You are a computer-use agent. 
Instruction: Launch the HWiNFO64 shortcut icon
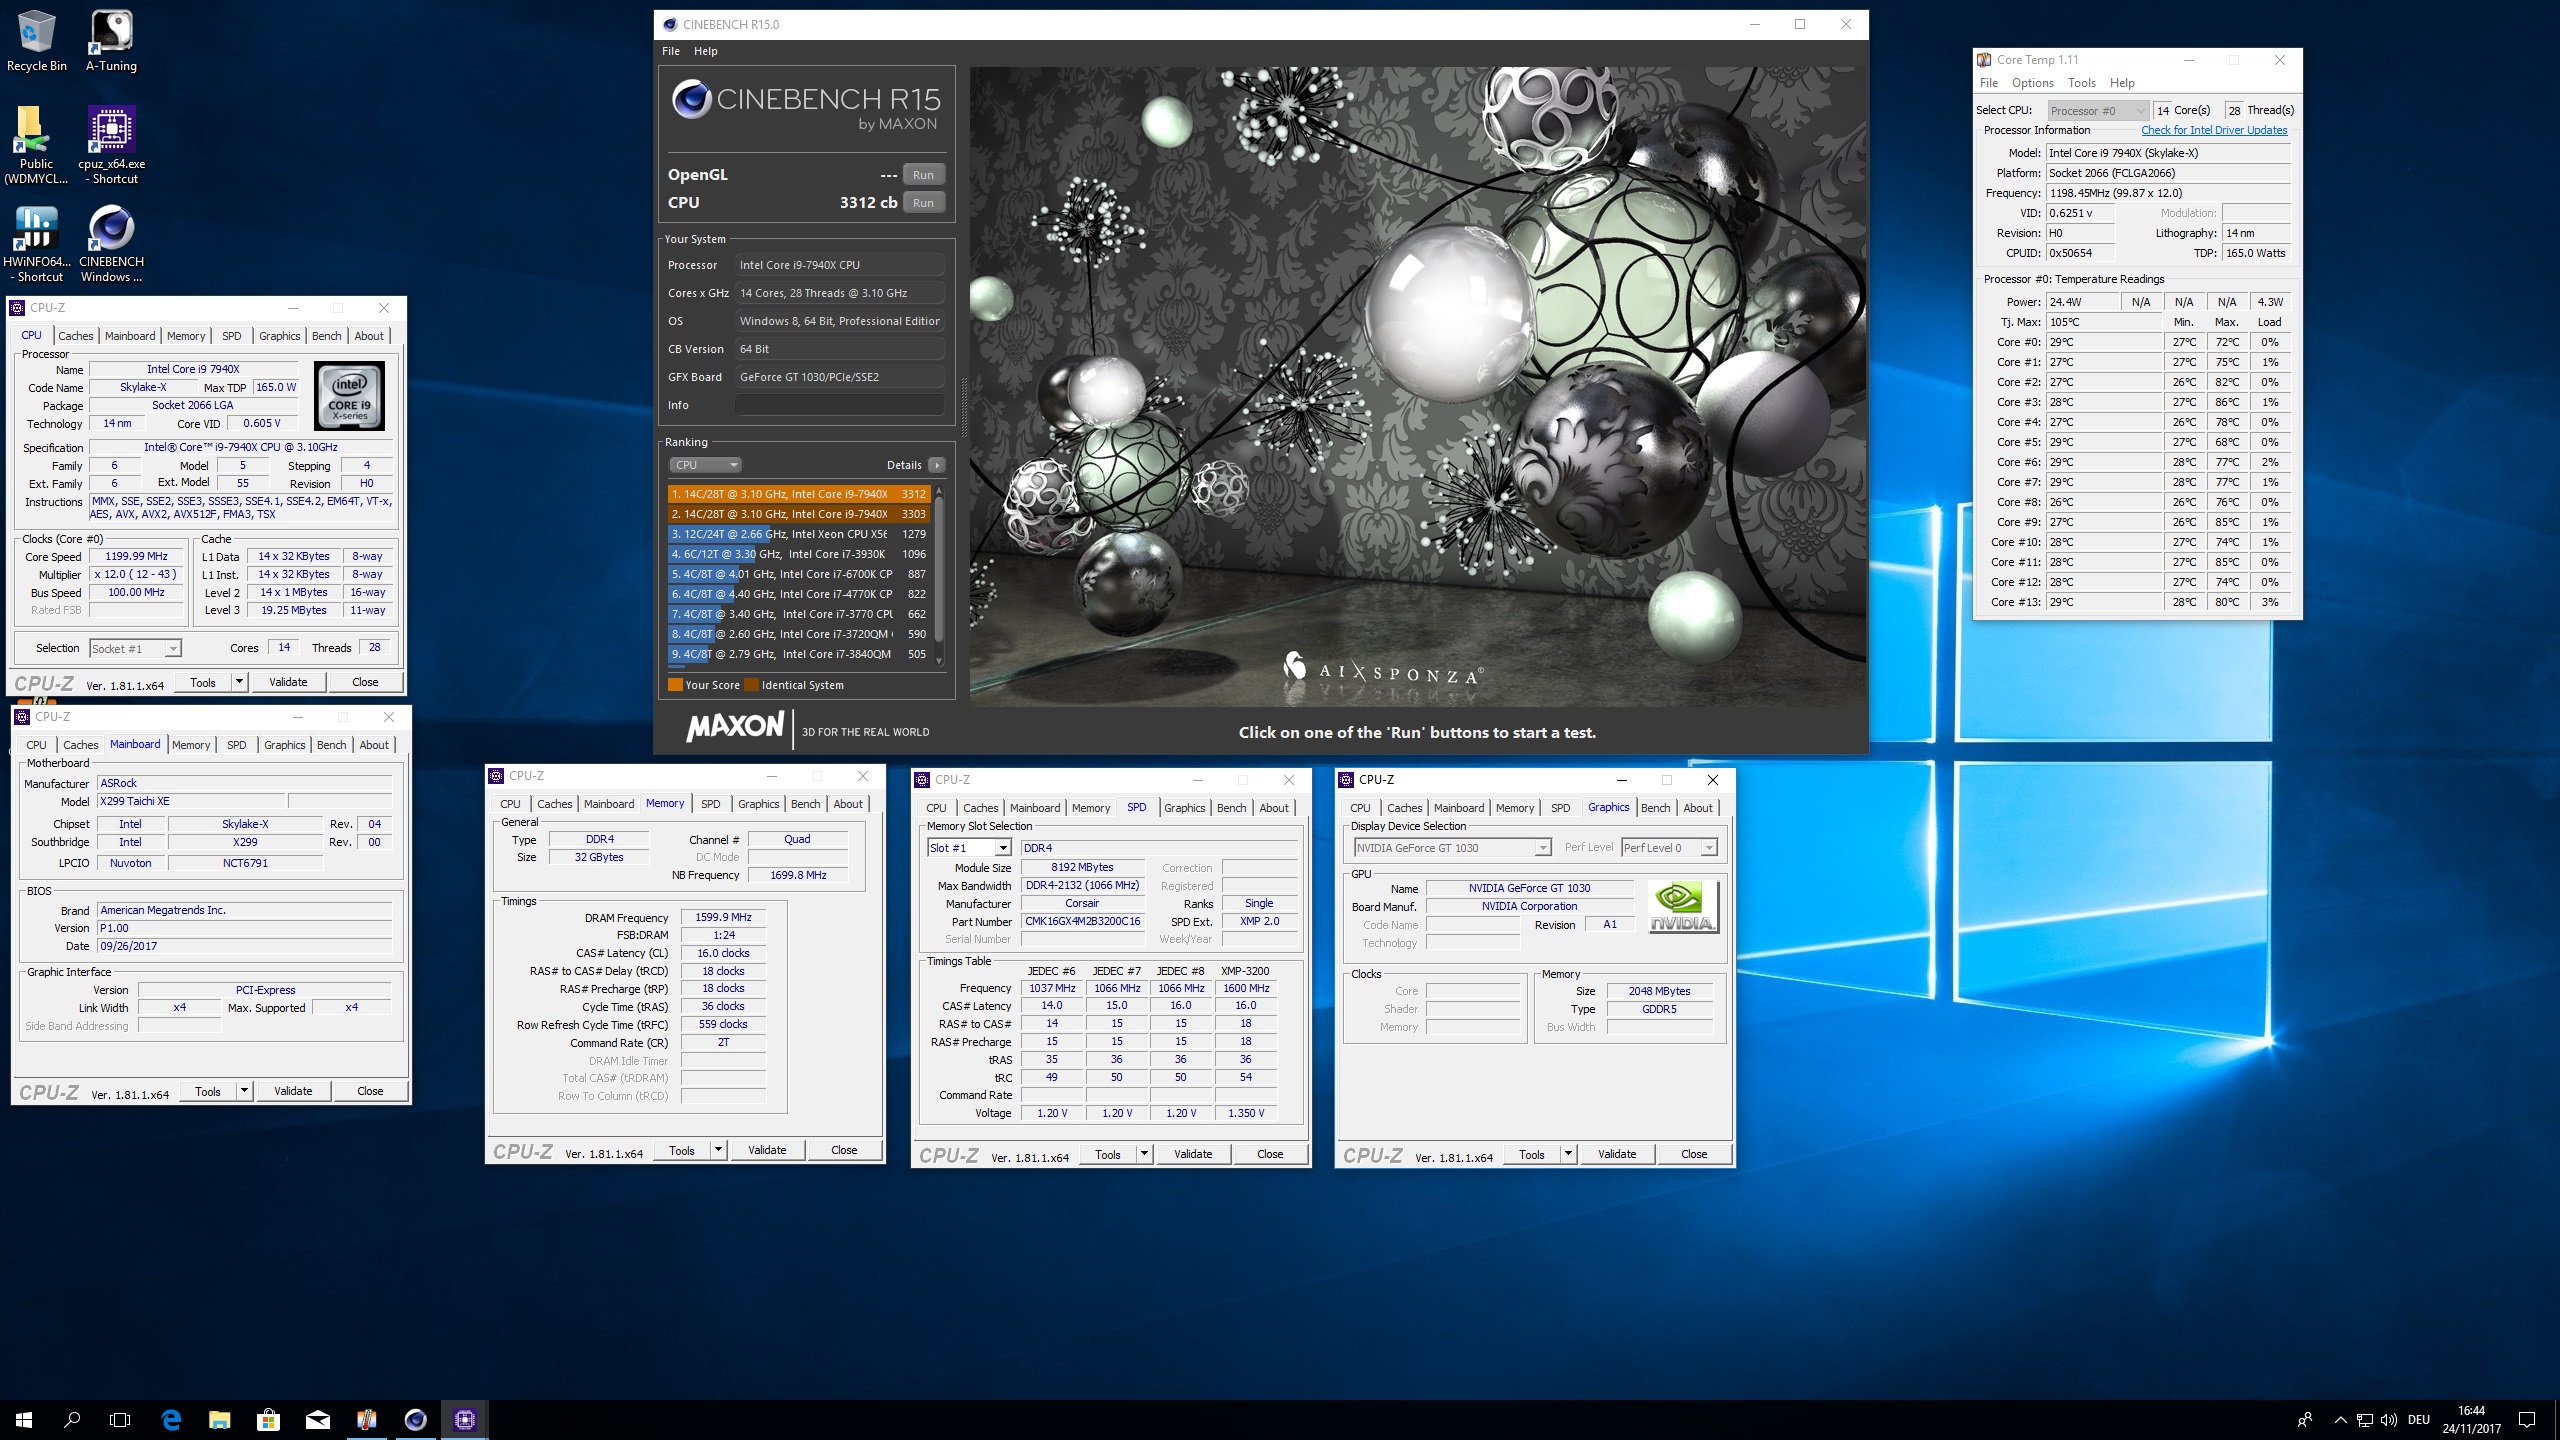click(36, 244)
